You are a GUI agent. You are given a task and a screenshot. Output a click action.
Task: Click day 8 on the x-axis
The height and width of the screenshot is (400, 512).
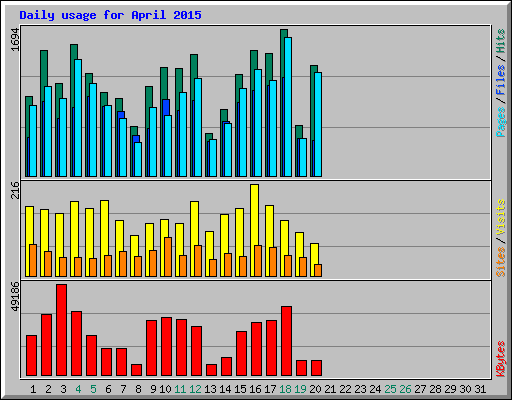click(138, 389)
